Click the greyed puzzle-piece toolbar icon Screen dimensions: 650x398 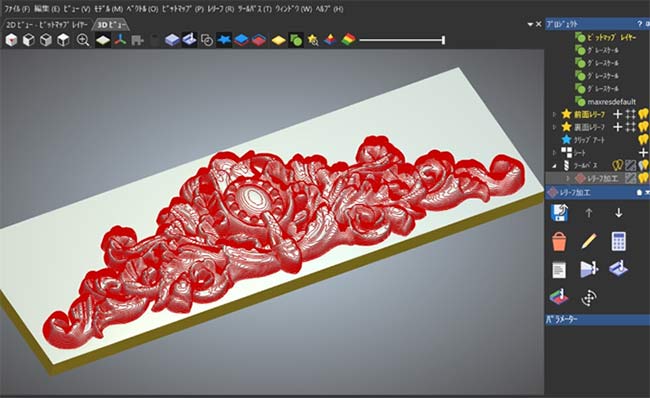point(137,40)
